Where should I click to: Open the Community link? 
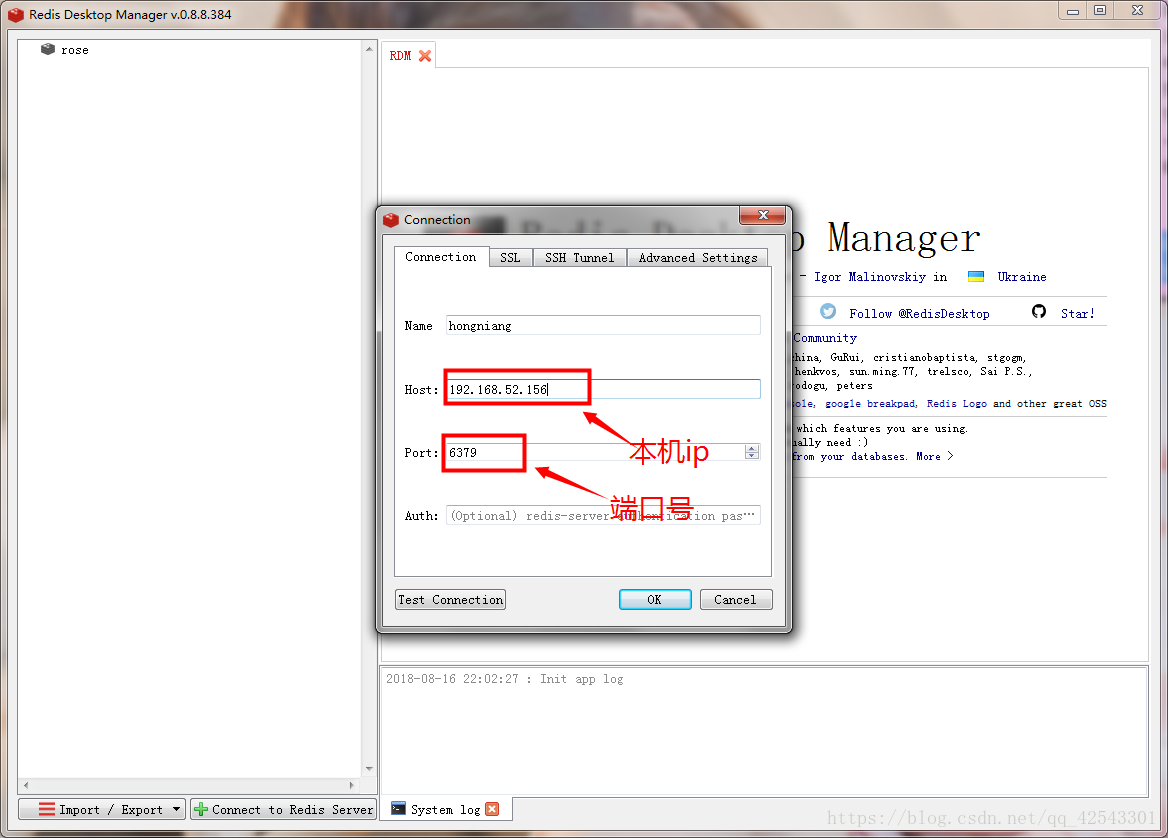coord(825,338)
